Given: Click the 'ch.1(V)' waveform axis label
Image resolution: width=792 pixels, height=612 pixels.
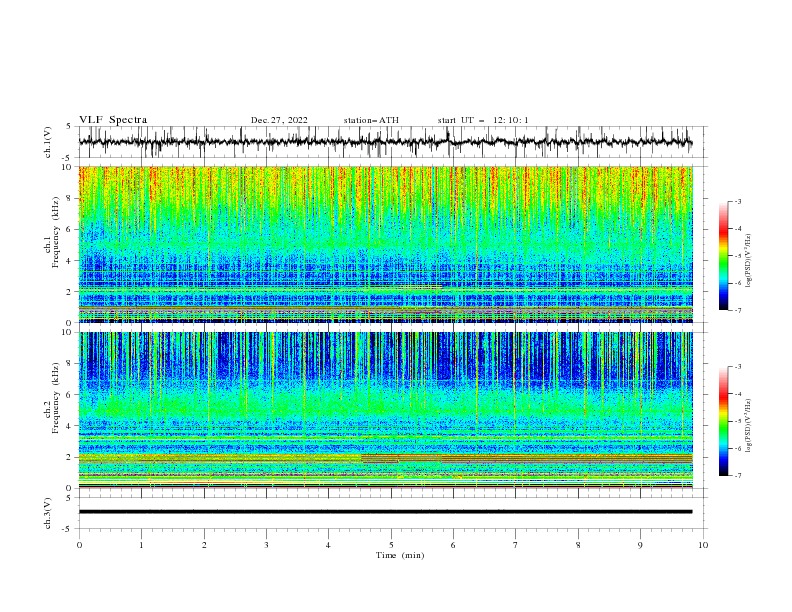Looking at the screenshot, I should [48, 142].
